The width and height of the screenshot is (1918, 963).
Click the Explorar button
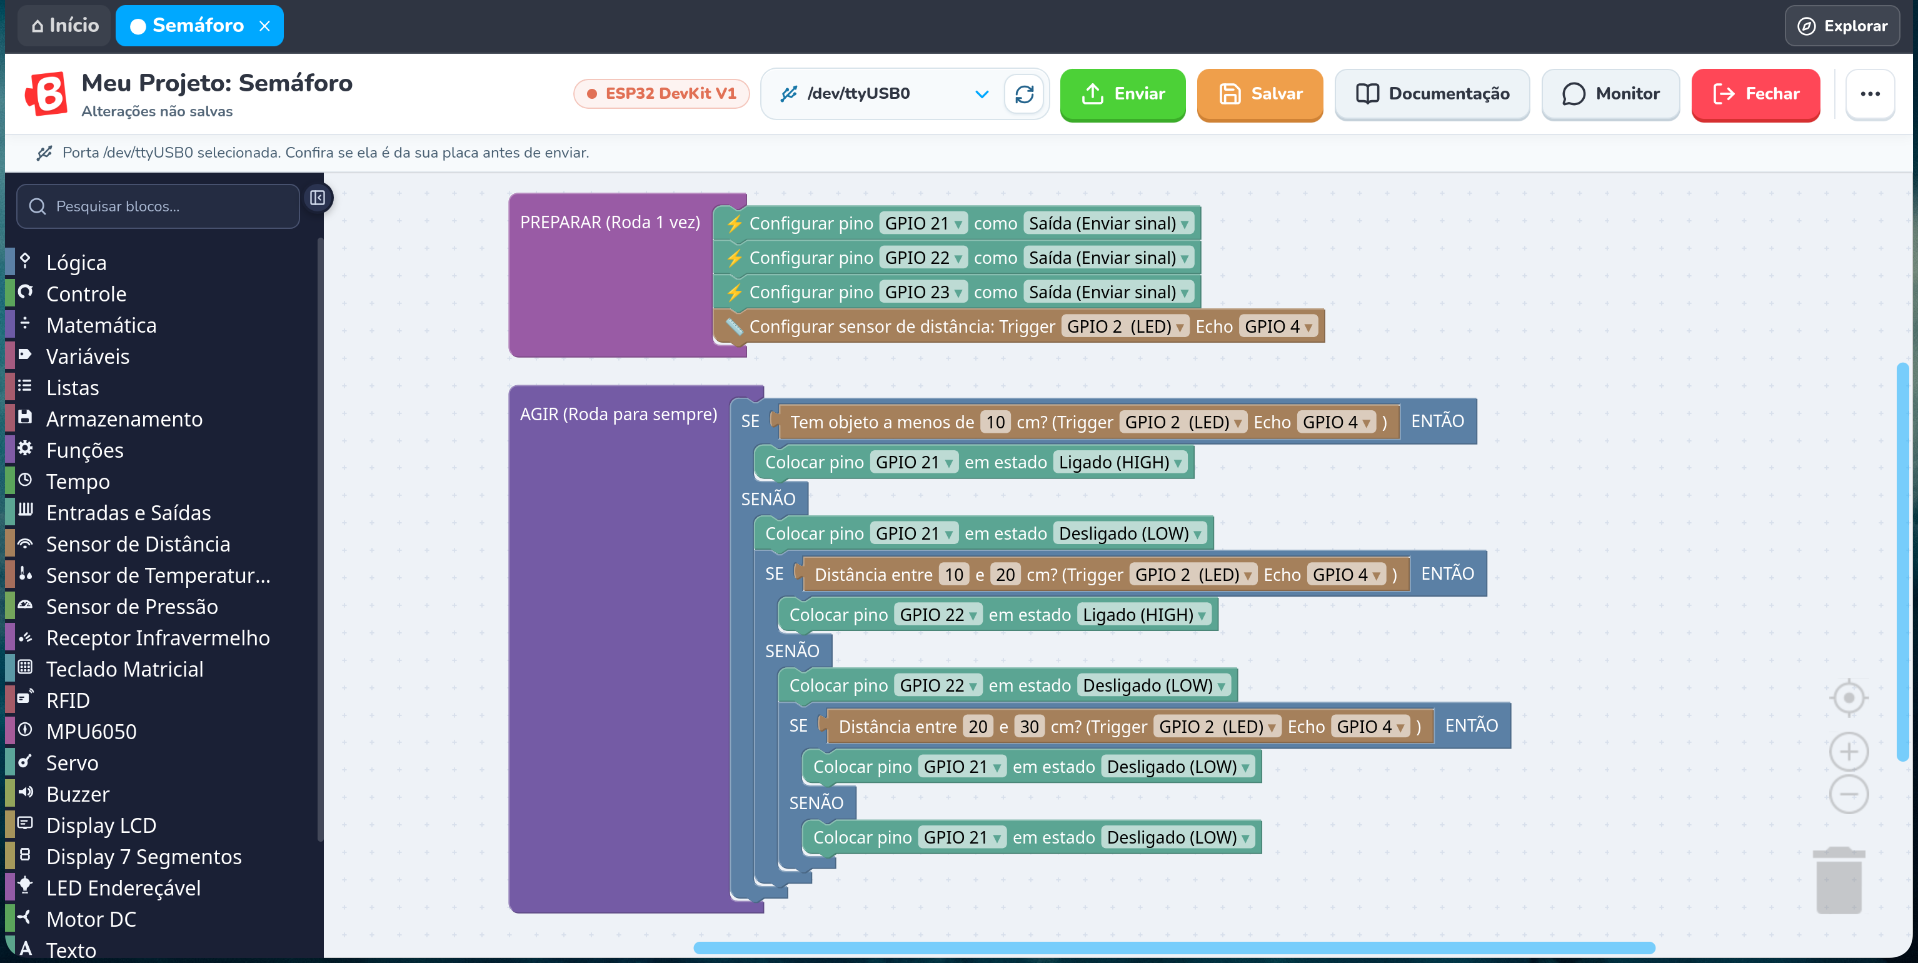pos(1842,26)
